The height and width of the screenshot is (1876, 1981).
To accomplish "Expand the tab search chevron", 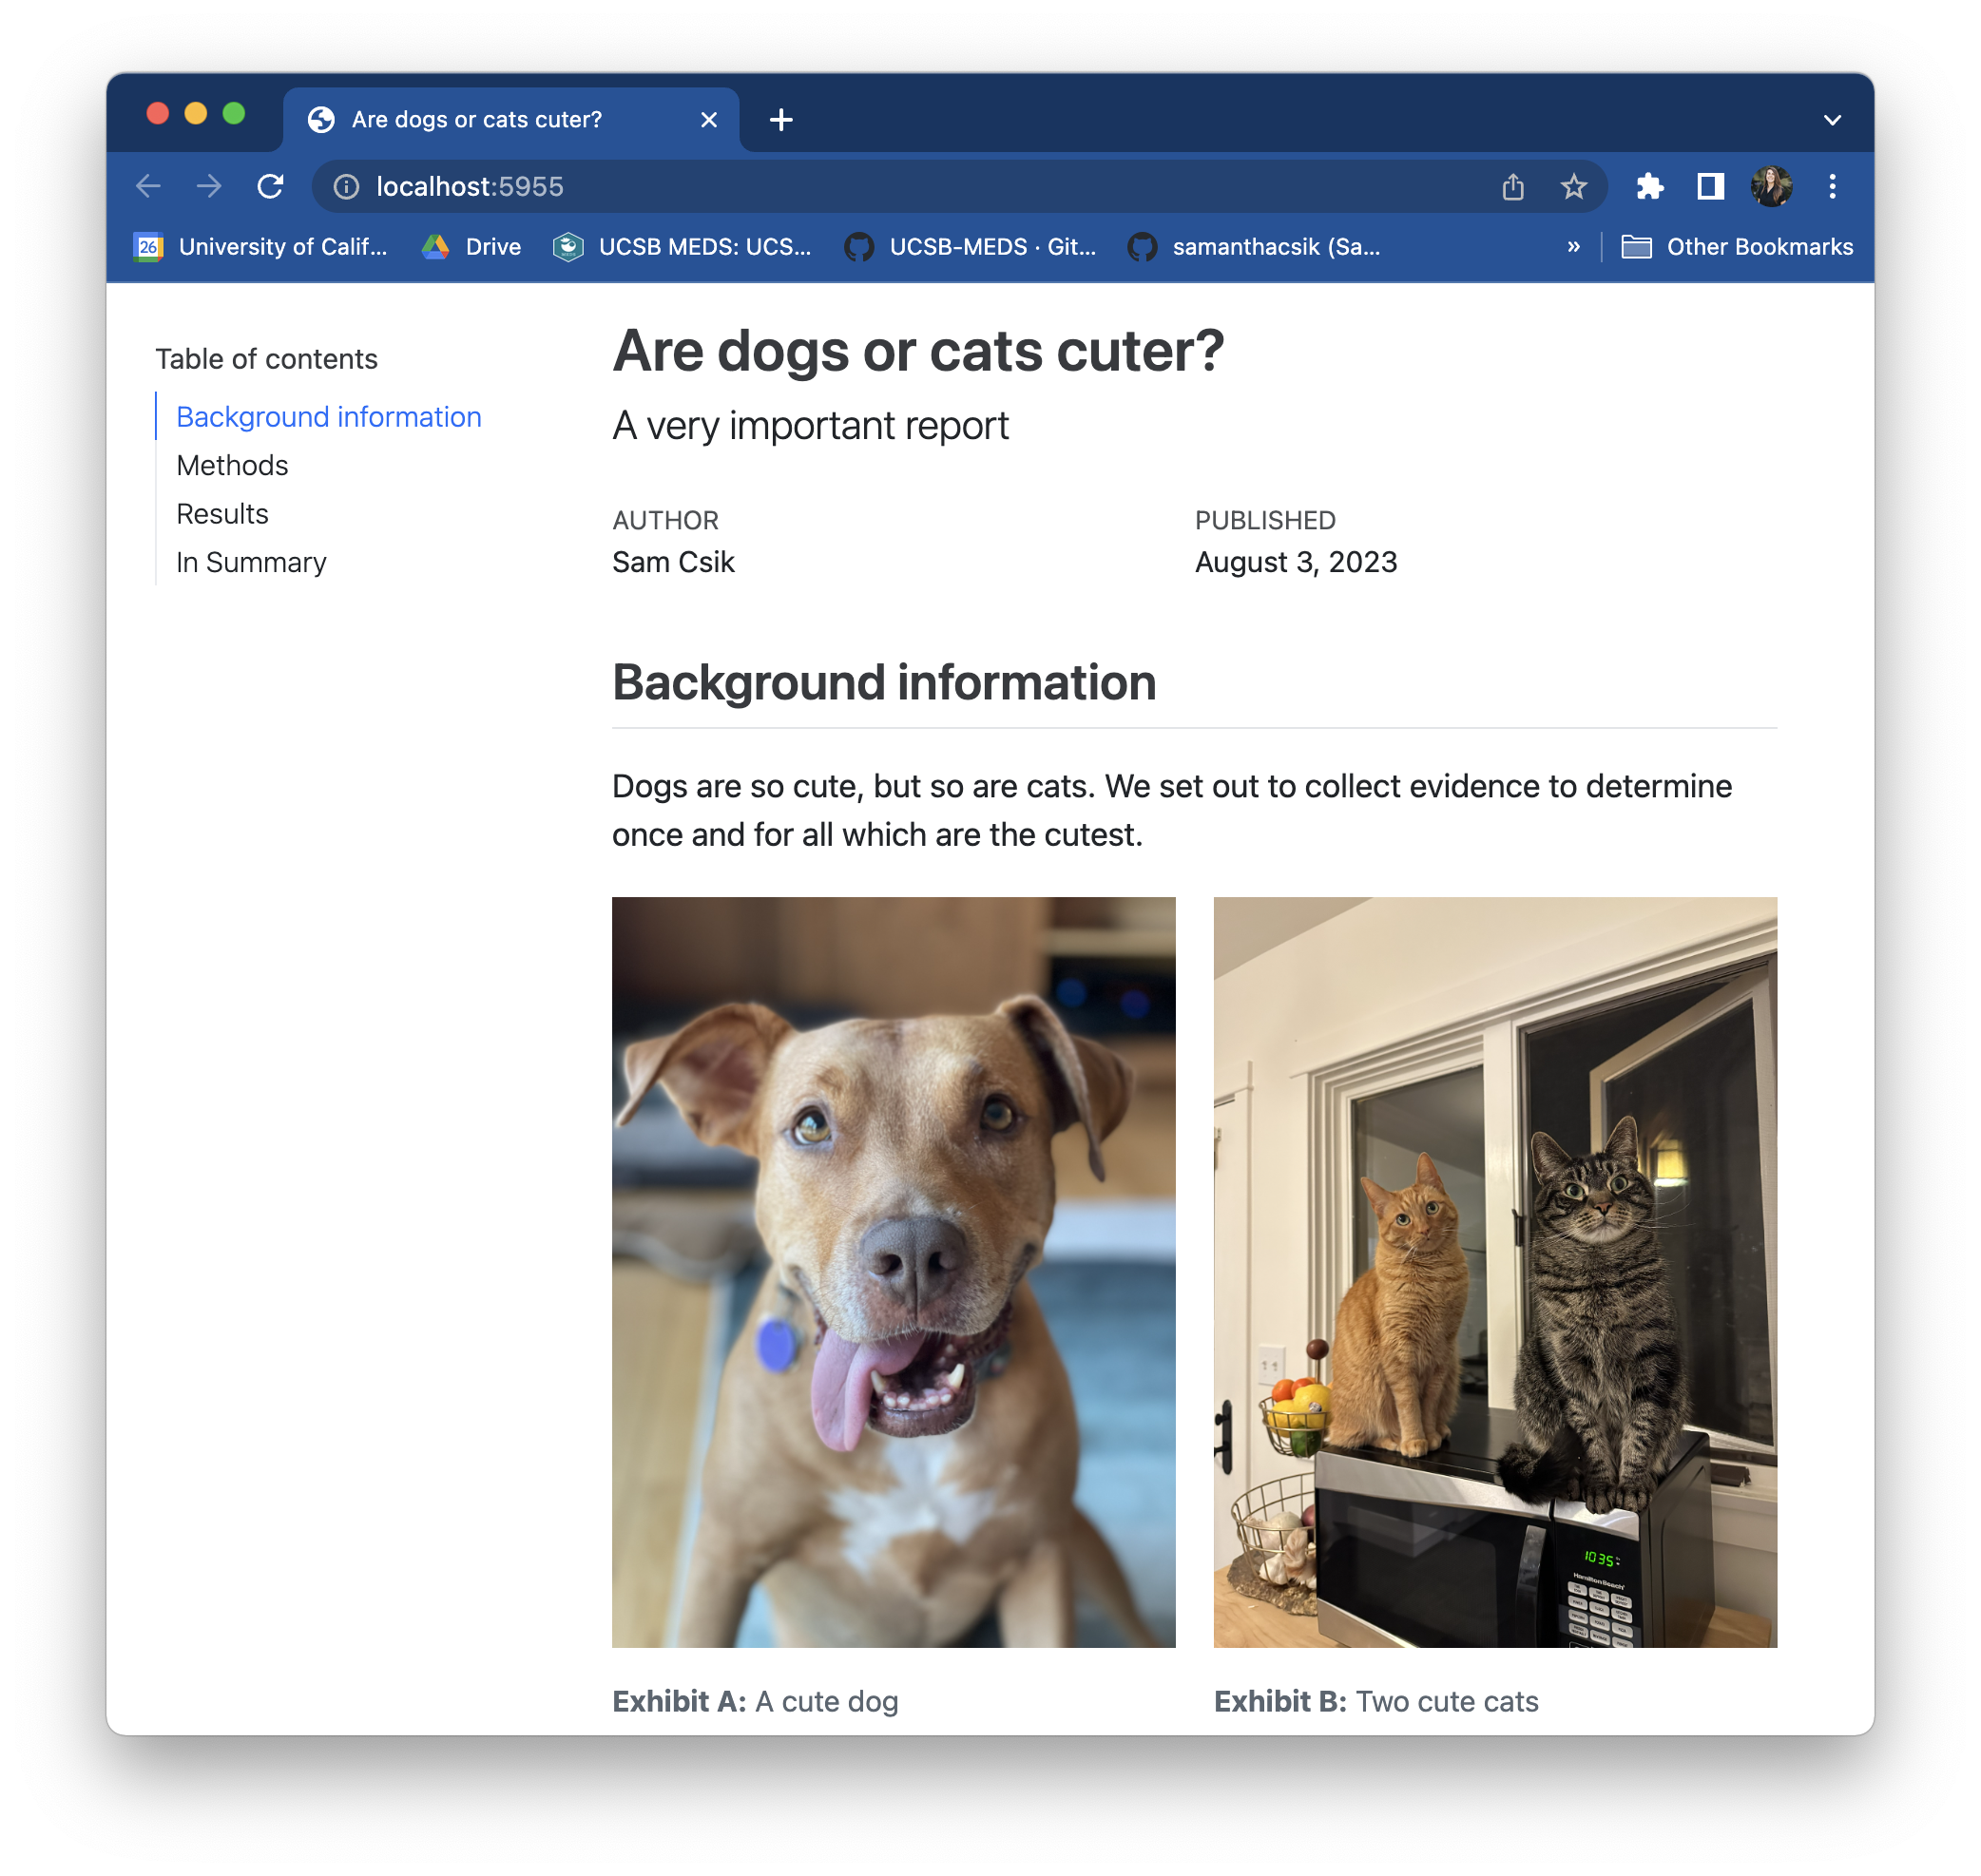I will tap(1832, 120).
